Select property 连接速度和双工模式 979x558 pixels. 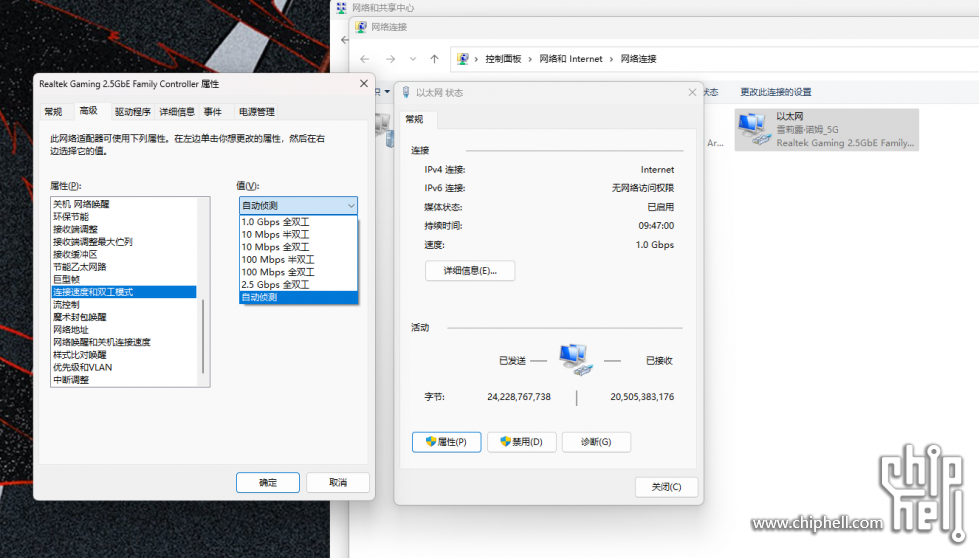click(x=124, y=291)
